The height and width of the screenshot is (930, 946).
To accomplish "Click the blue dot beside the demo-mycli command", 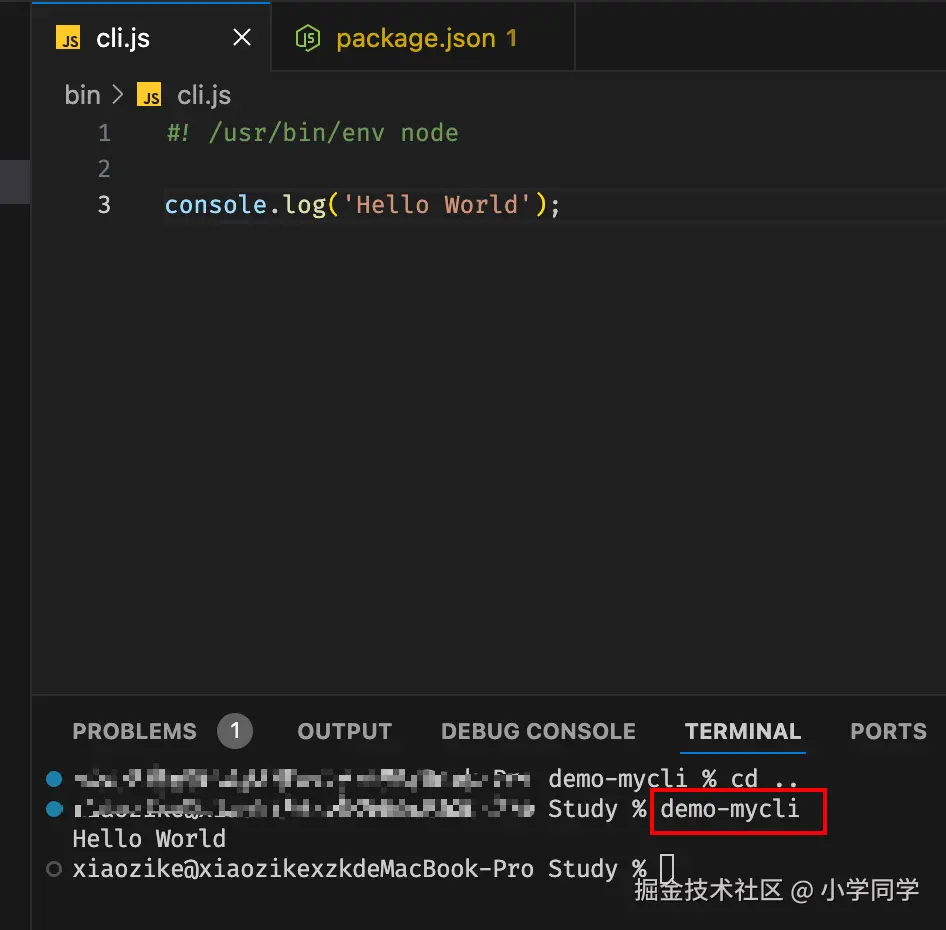I will [x=54, y=809].
